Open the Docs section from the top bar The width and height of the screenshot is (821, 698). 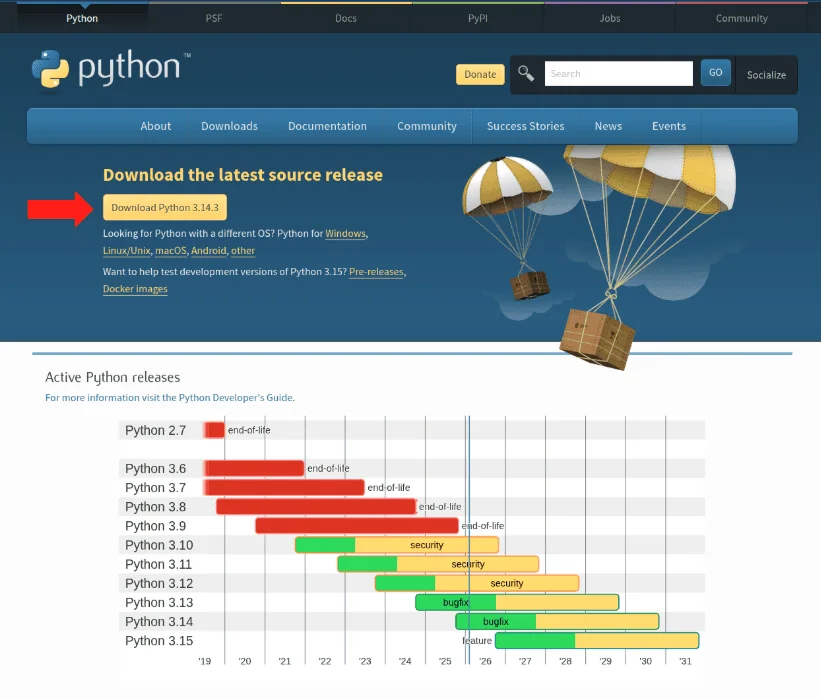click(x=345, y=17)
